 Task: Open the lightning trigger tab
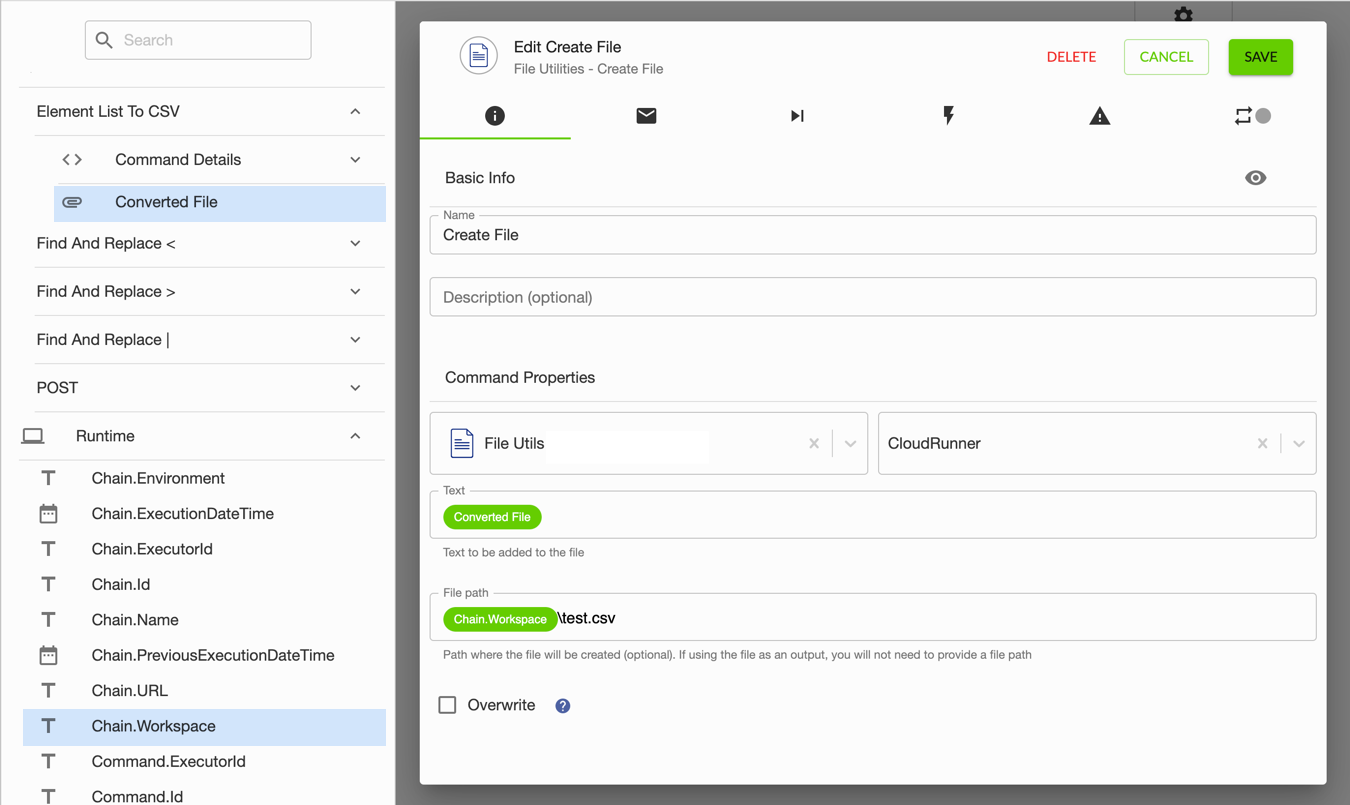point(947,115)
